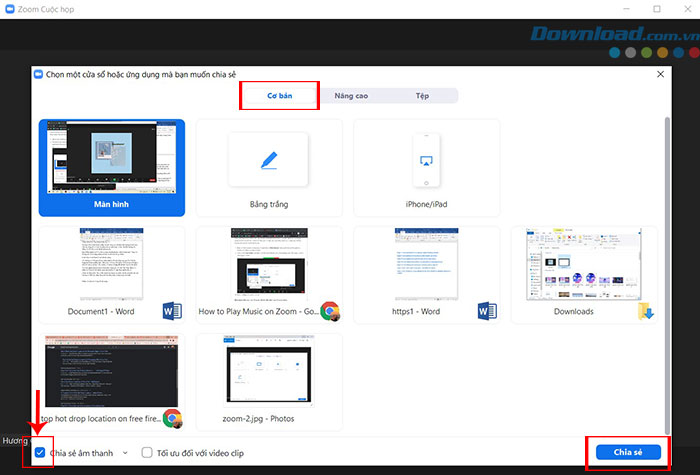The width and height of the screenshot is (700, 475).
Task: Click Chrome icon on top hot drop card
Action: point(172,418)
